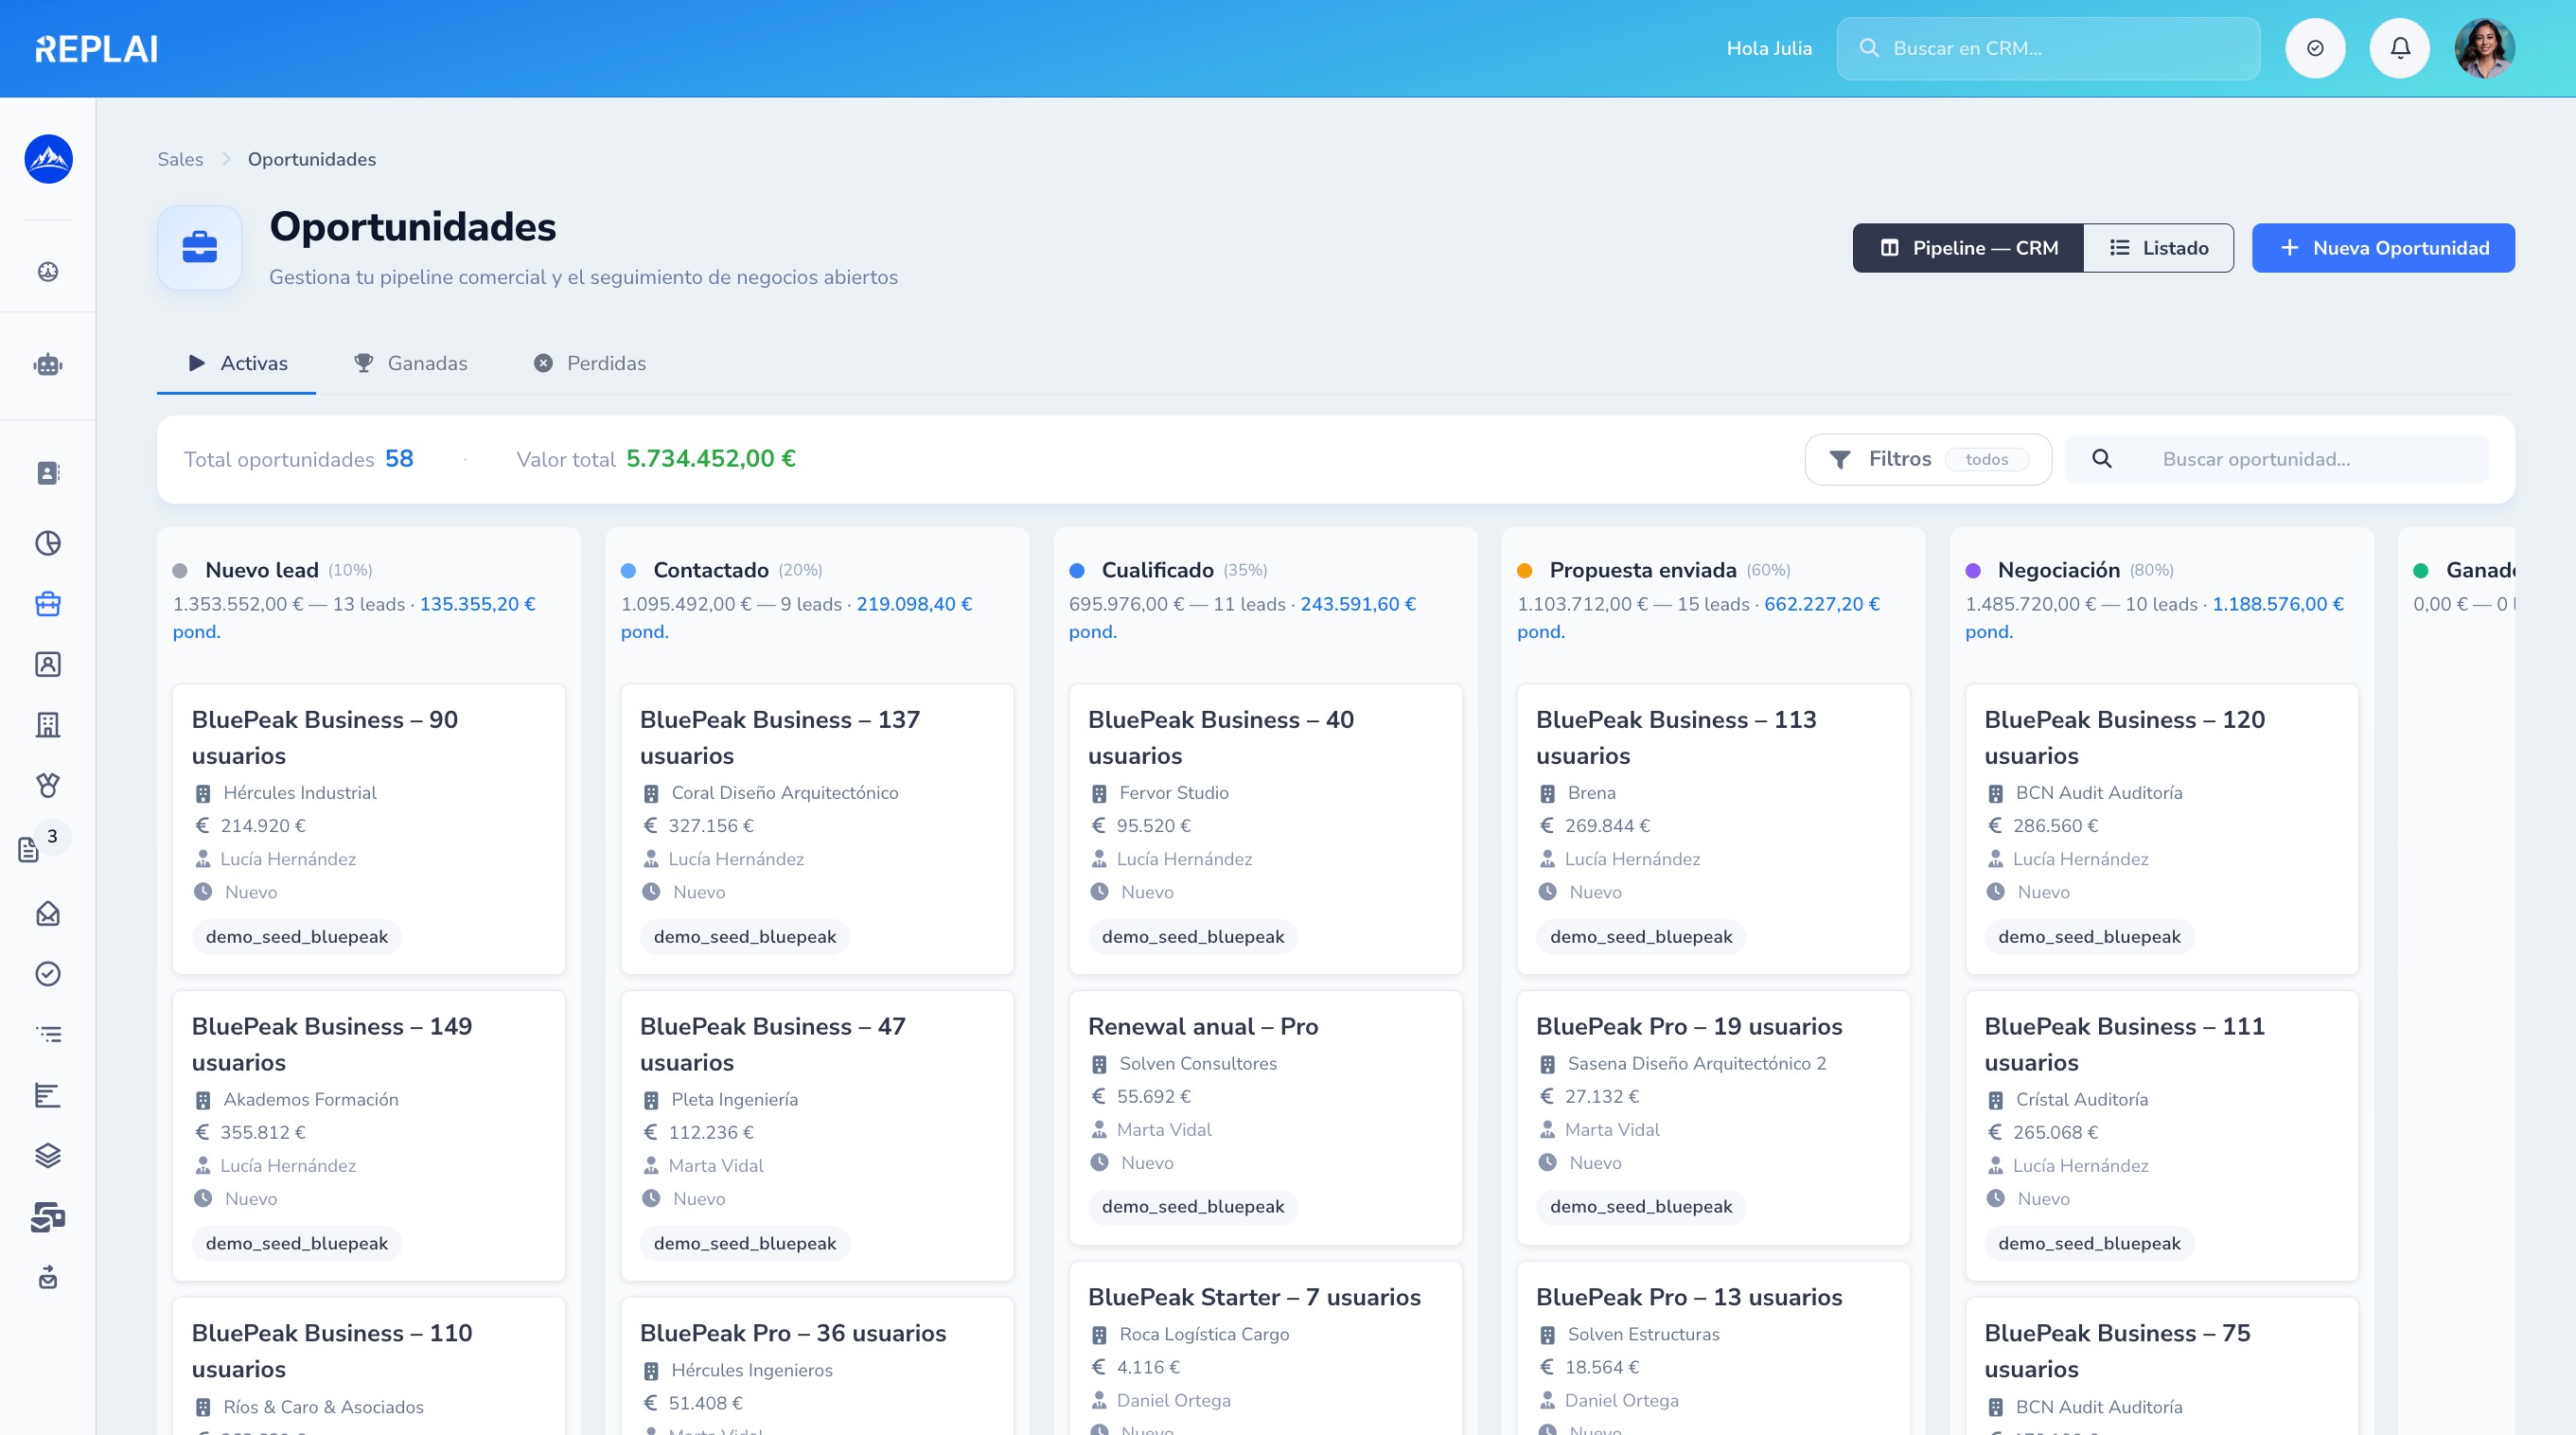Open BluePeak Business – 137 usuarios card

pos(817,829)
